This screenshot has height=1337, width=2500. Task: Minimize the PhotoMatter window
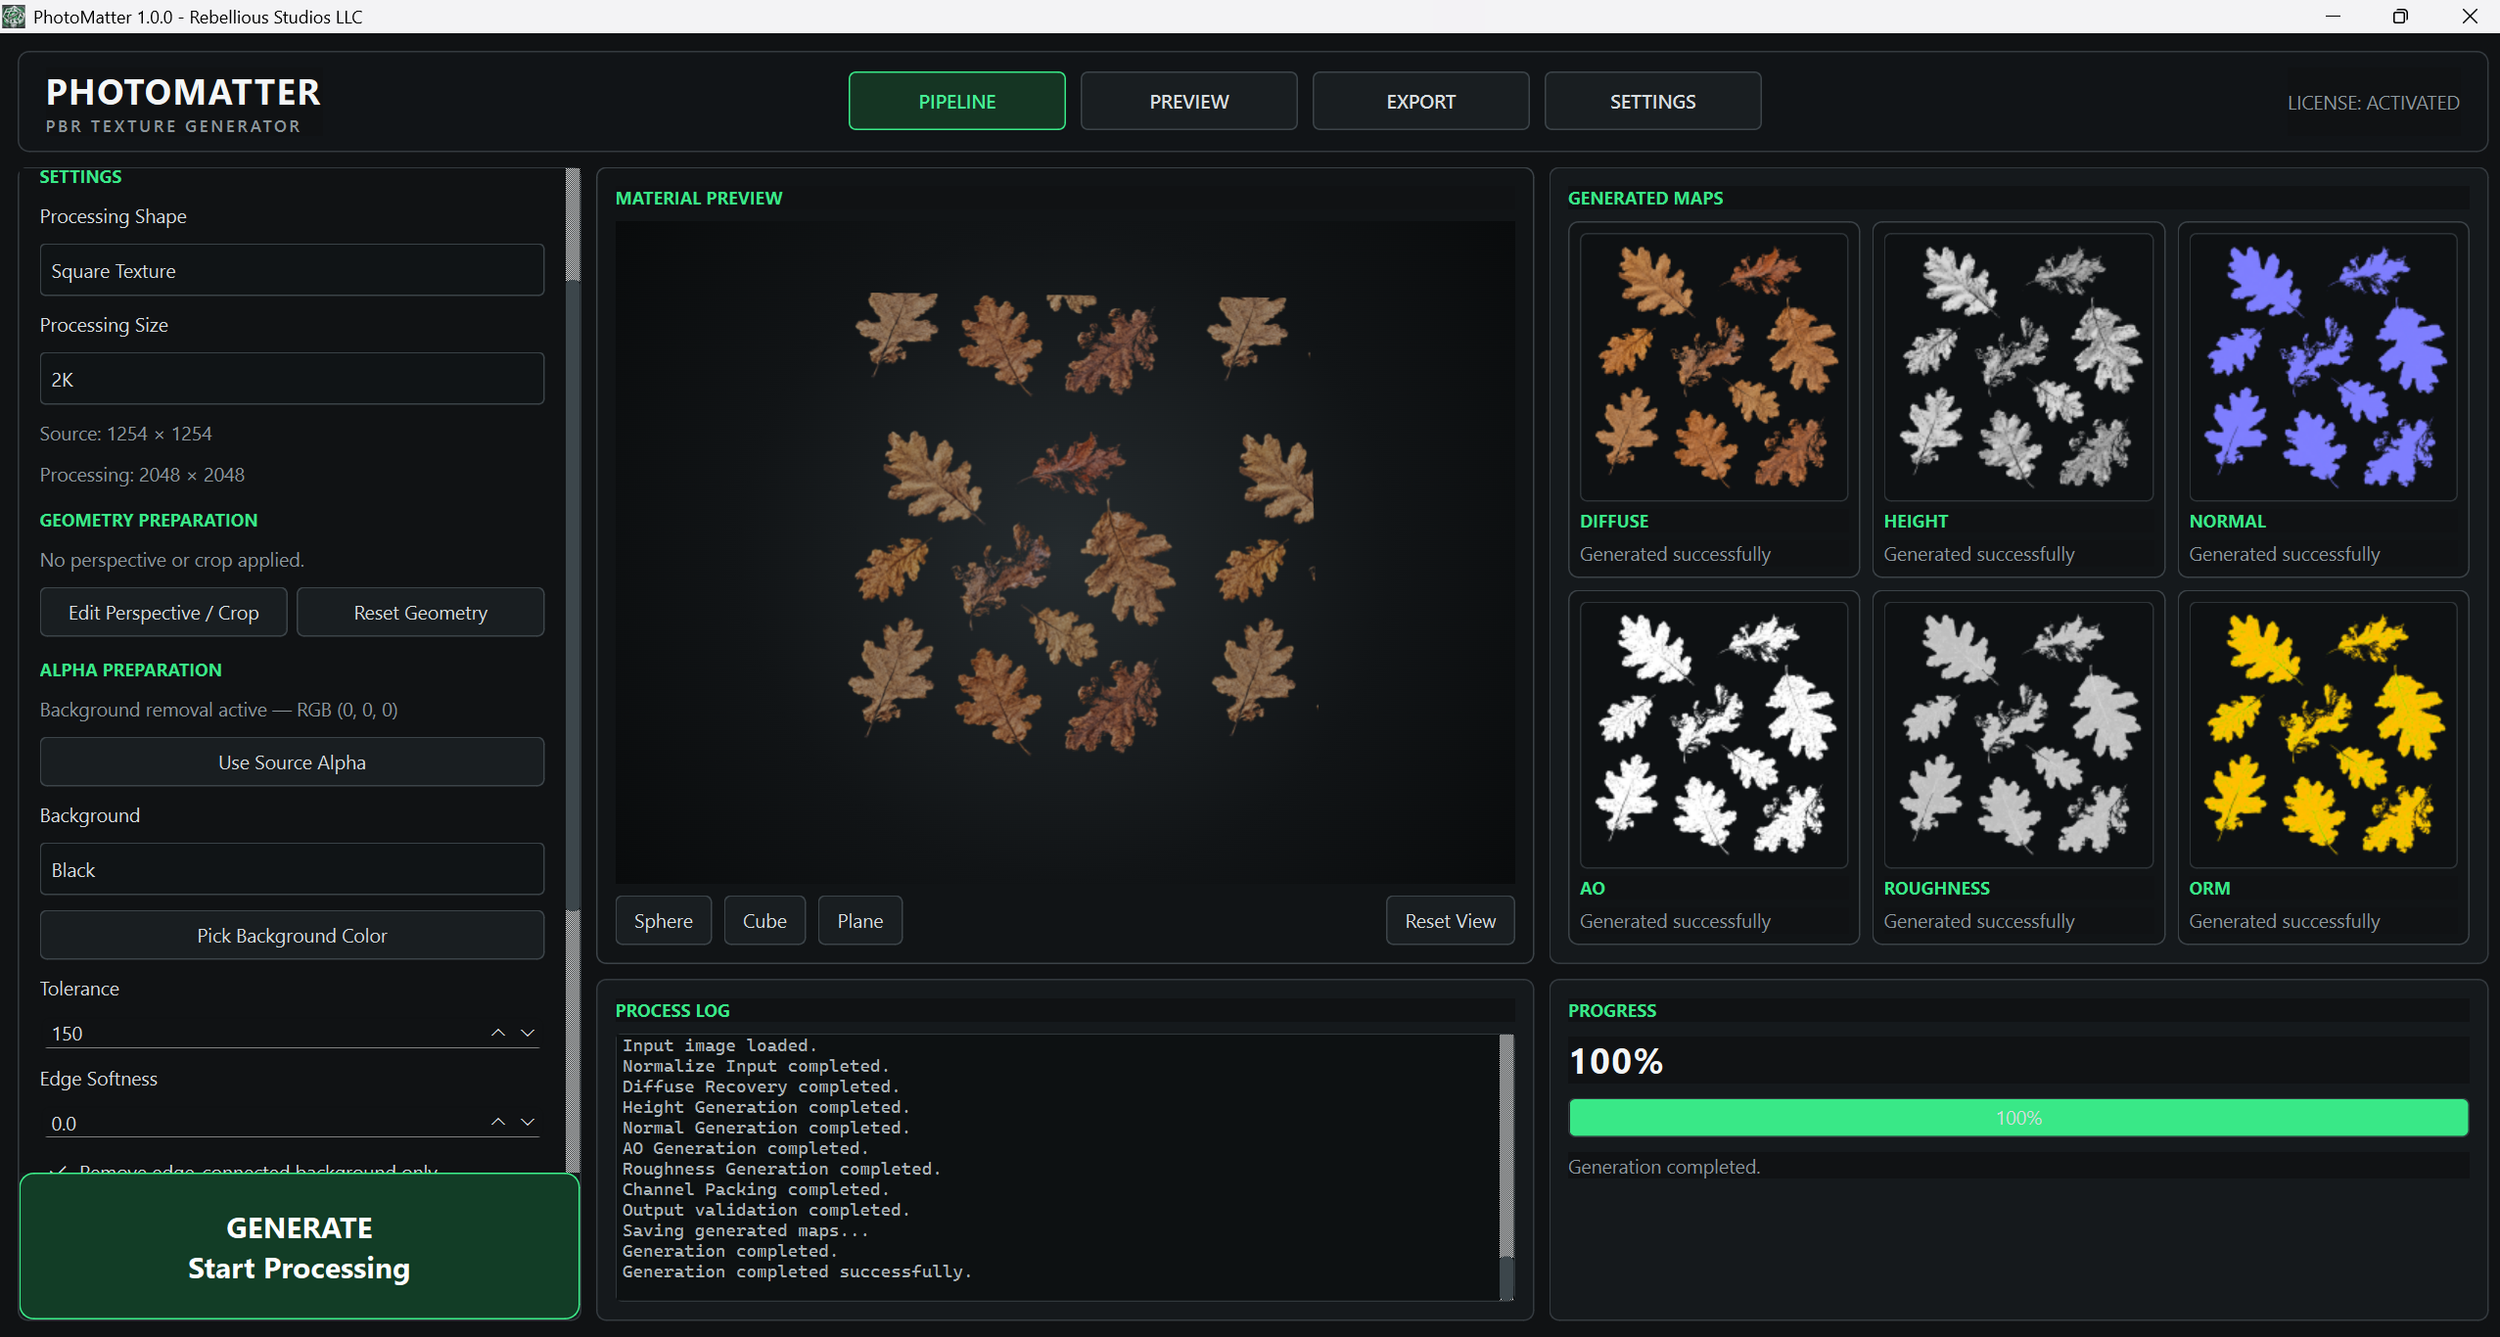click(x=2333, y=16)
